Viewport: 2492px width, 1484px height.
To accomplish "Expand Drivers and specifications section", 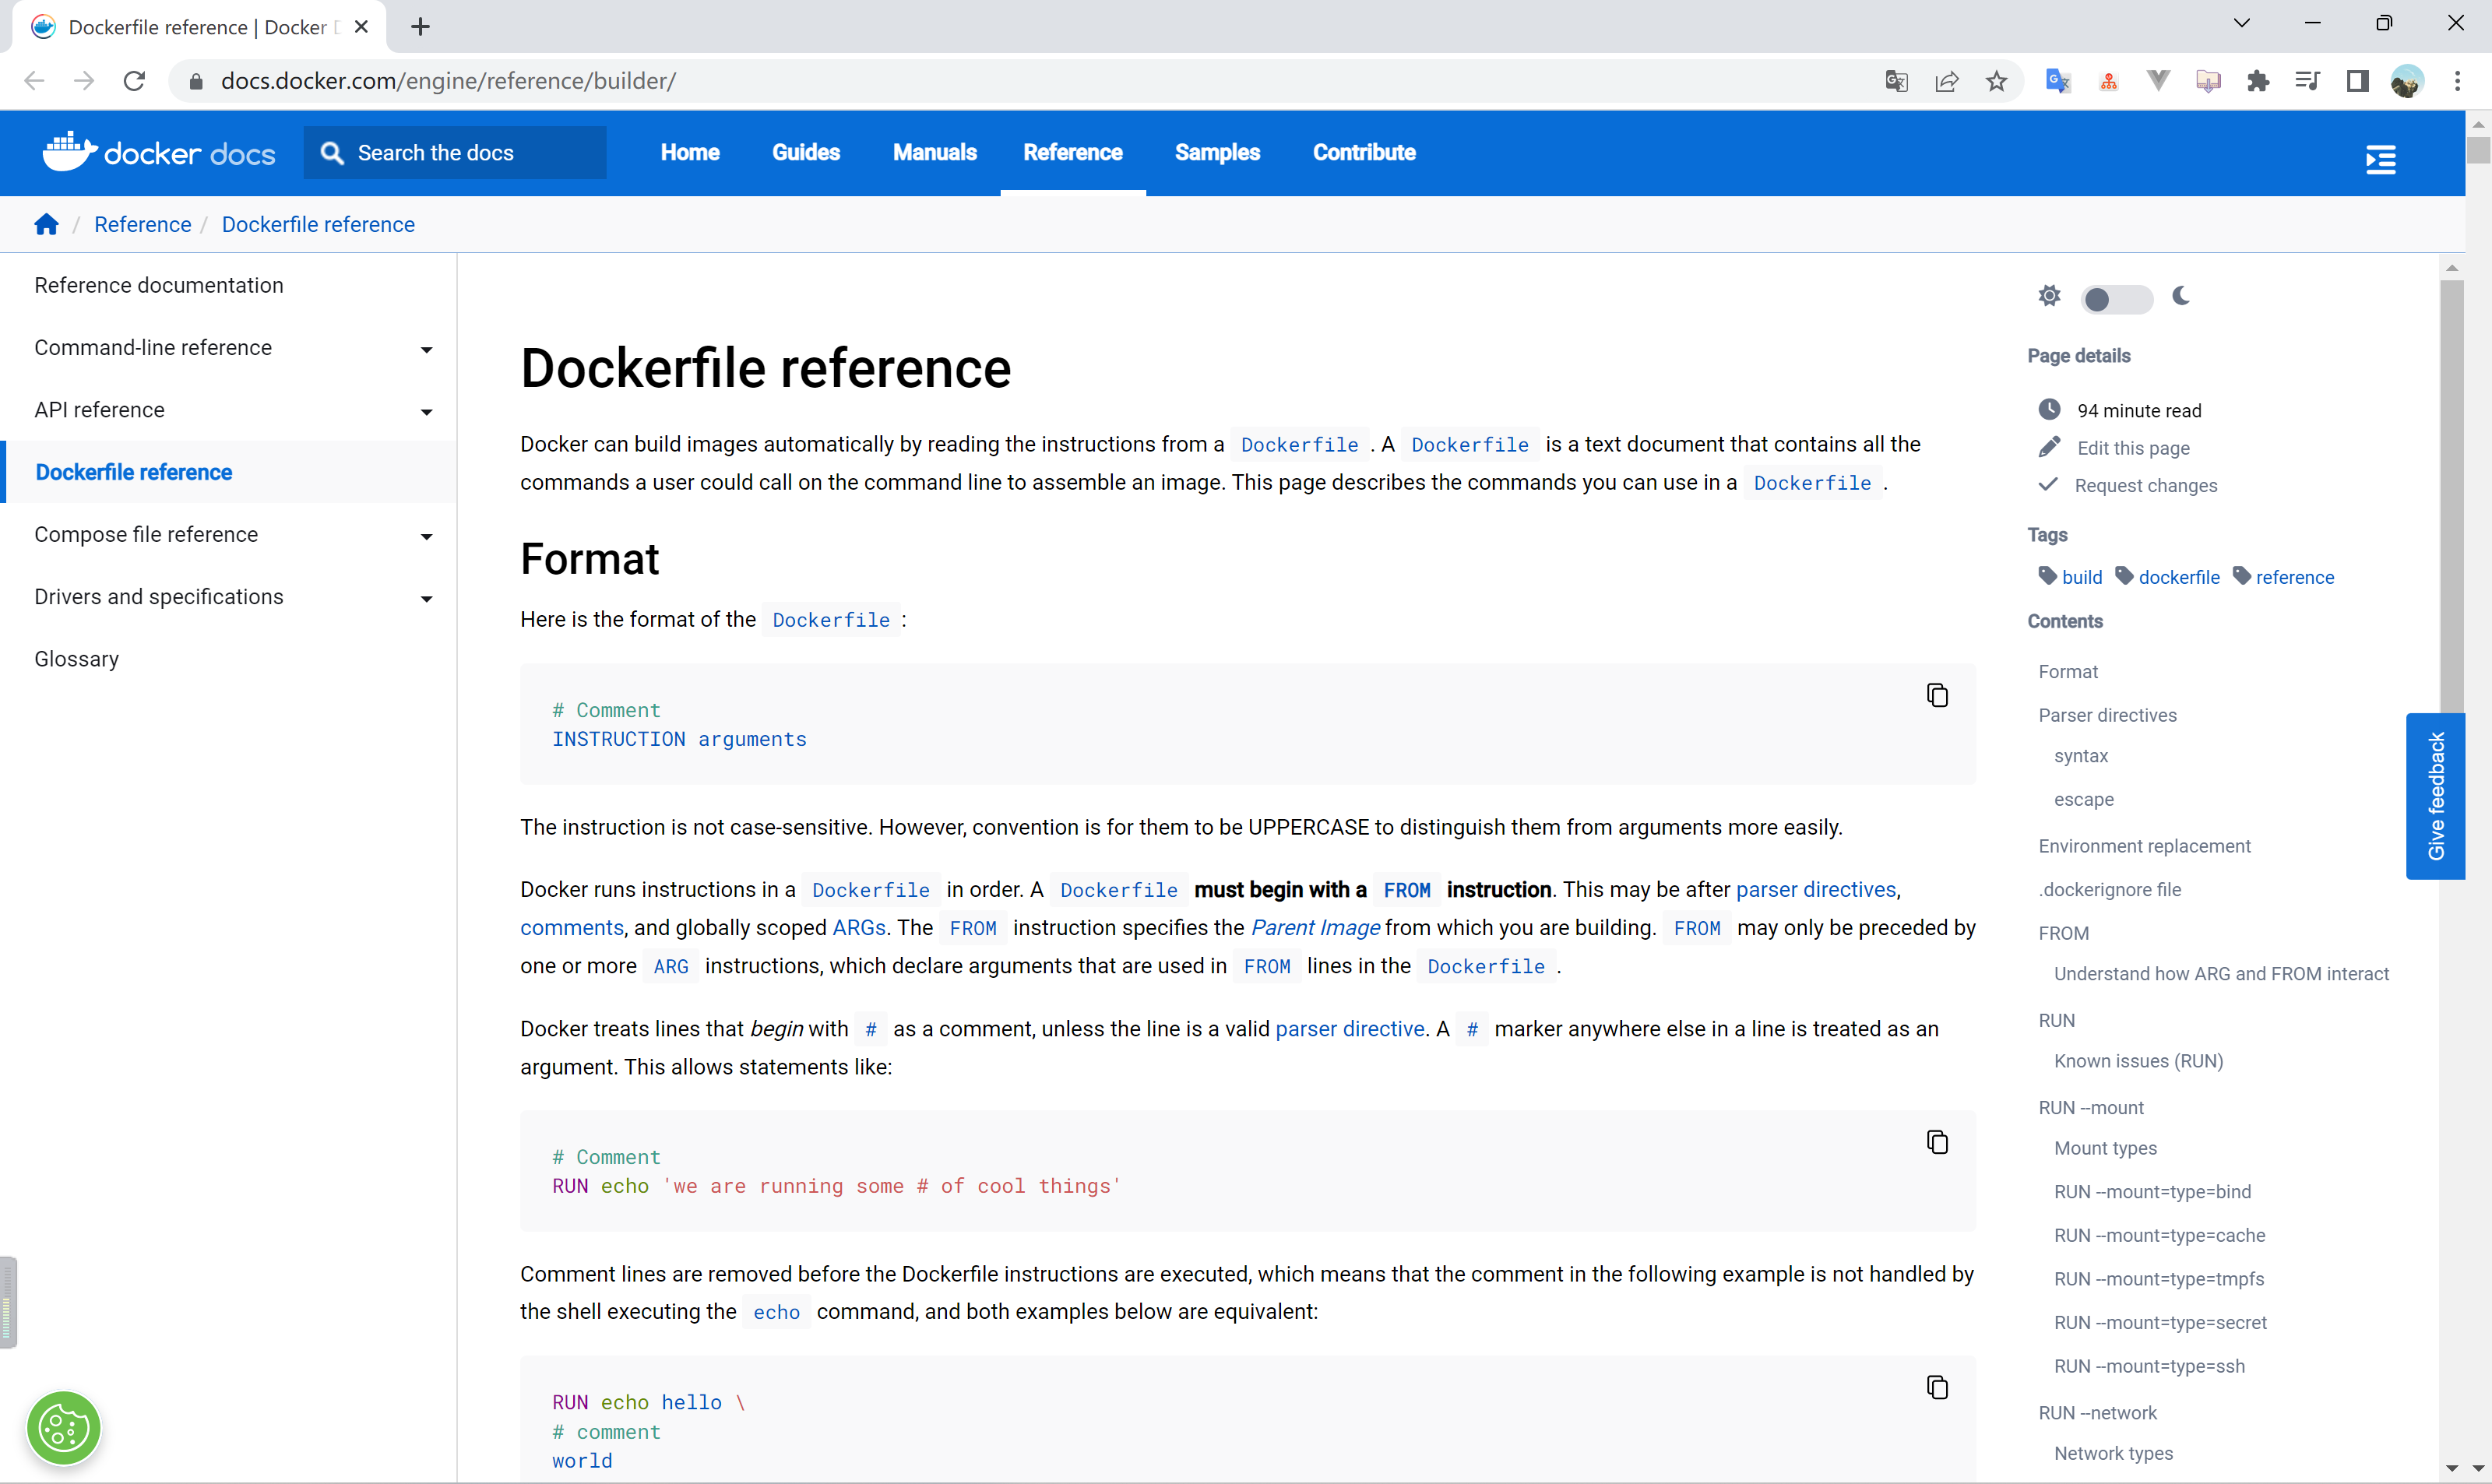I will [x=427, y=598].
